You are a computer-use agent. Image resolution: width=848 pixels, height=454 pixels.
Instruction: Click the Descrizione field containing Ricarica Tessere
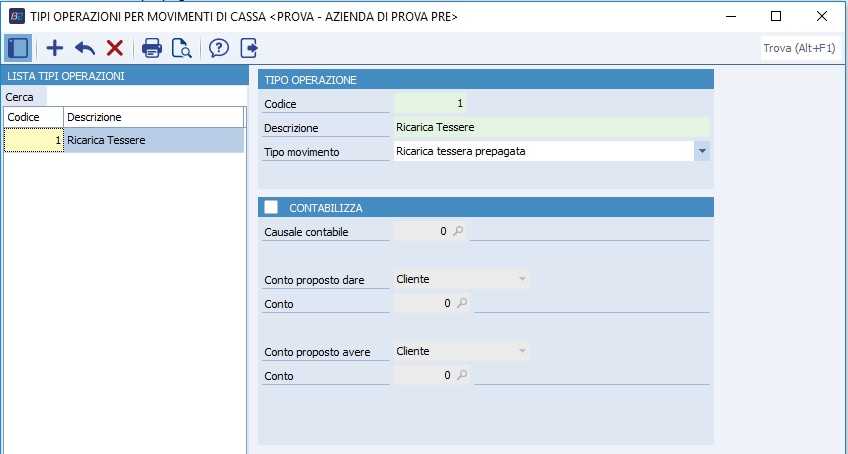550,127
